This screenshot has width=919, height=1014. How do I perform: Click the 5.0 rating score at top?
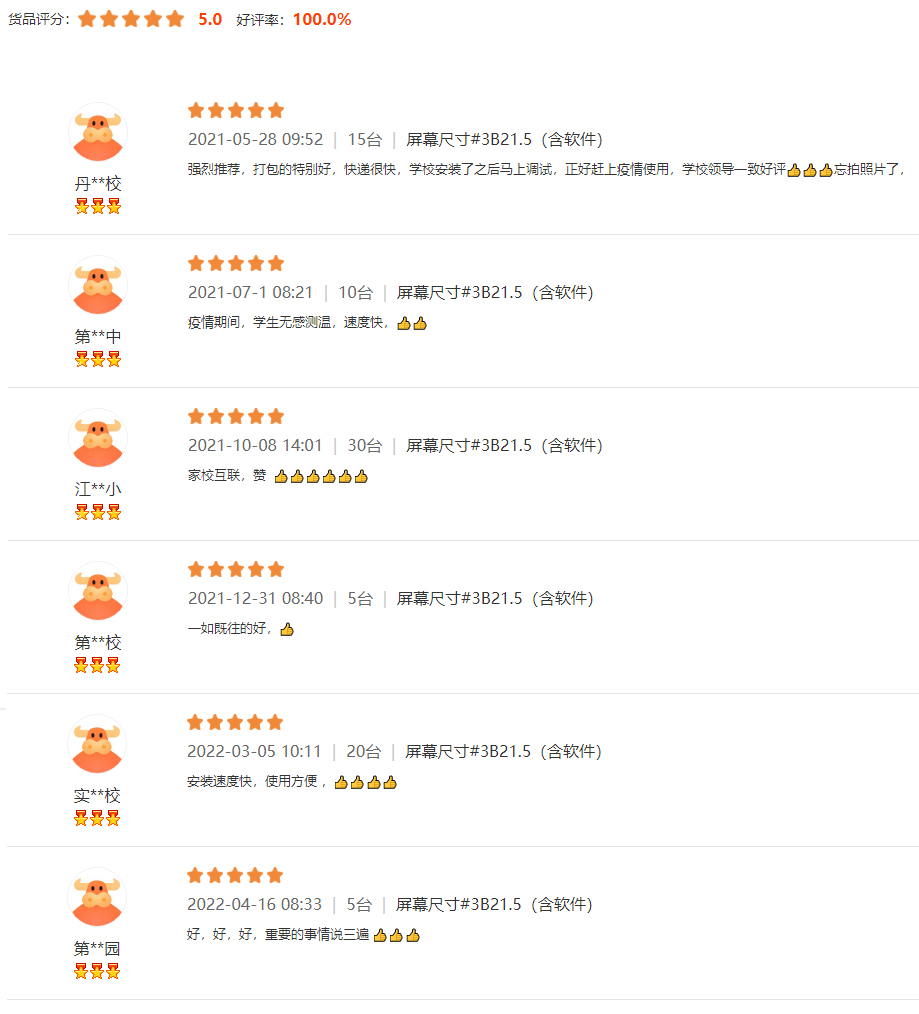click(210, 19)
